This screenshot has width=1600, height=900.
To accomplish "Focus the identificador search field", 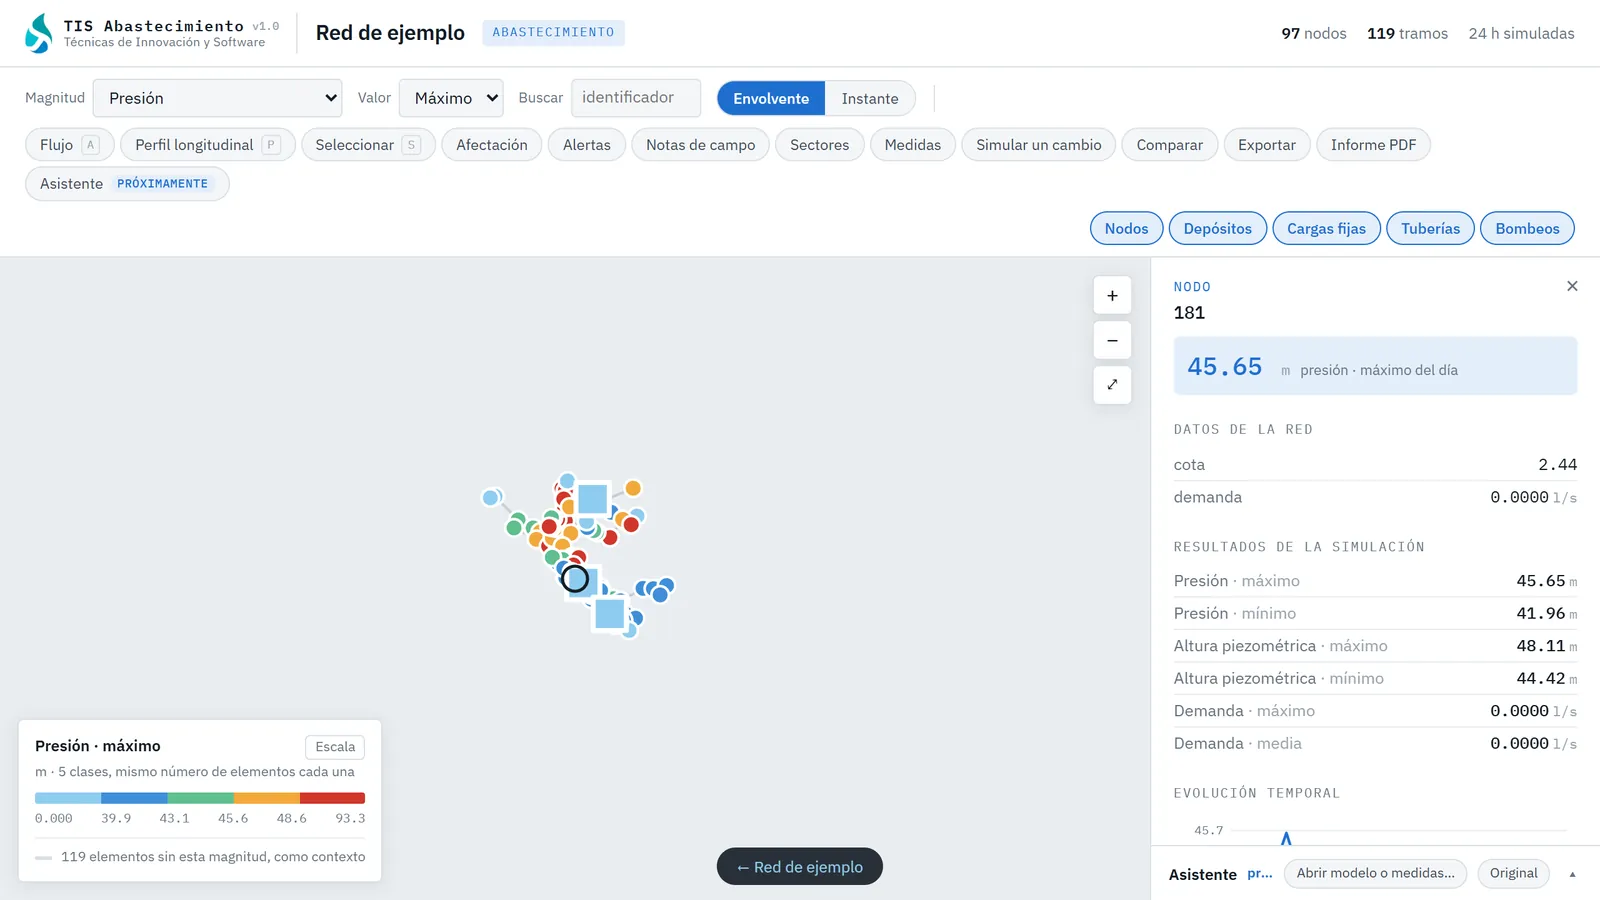I will 636,98.
